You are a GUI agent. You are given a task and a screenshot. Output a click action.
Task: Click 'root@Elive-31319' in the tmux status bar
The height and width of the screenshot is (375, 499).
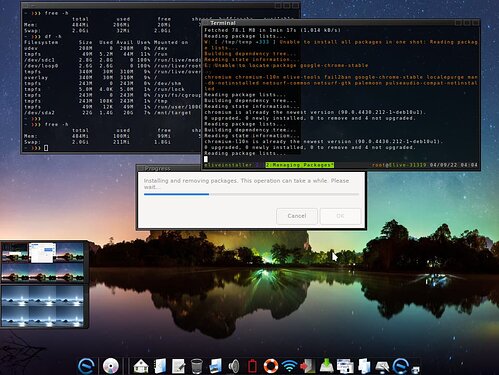pyautogui.click(x=399, y=165)
